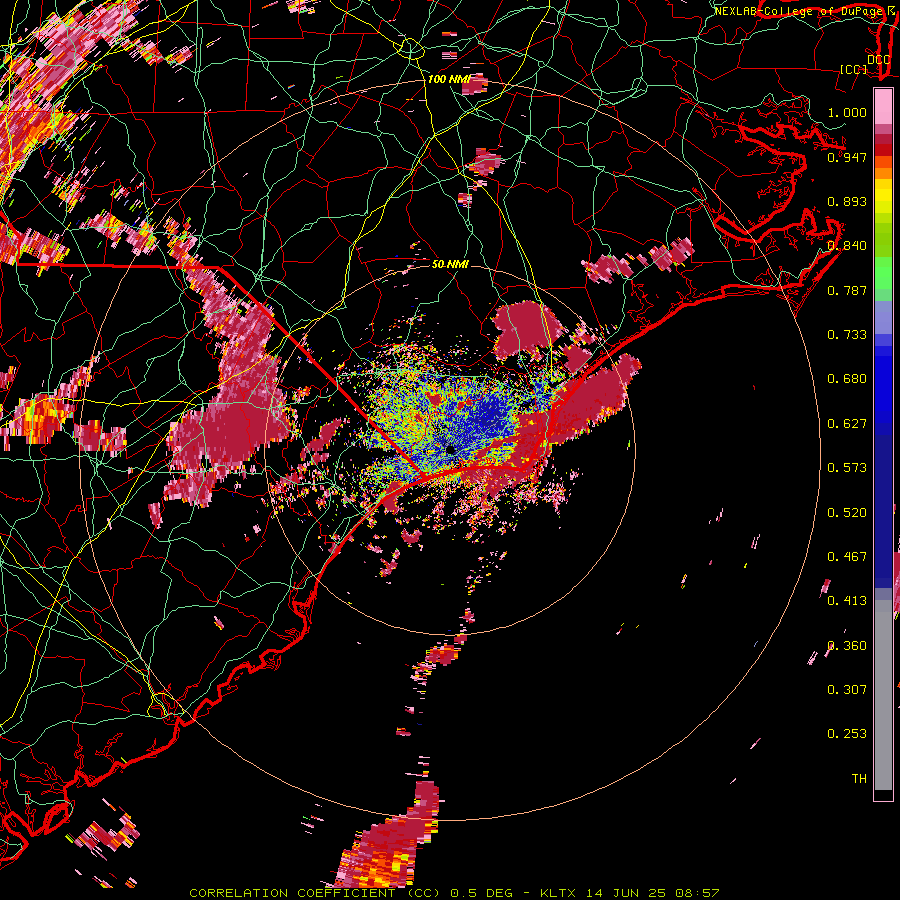Click the 0.840 value on the color scale

click(847, 245)
